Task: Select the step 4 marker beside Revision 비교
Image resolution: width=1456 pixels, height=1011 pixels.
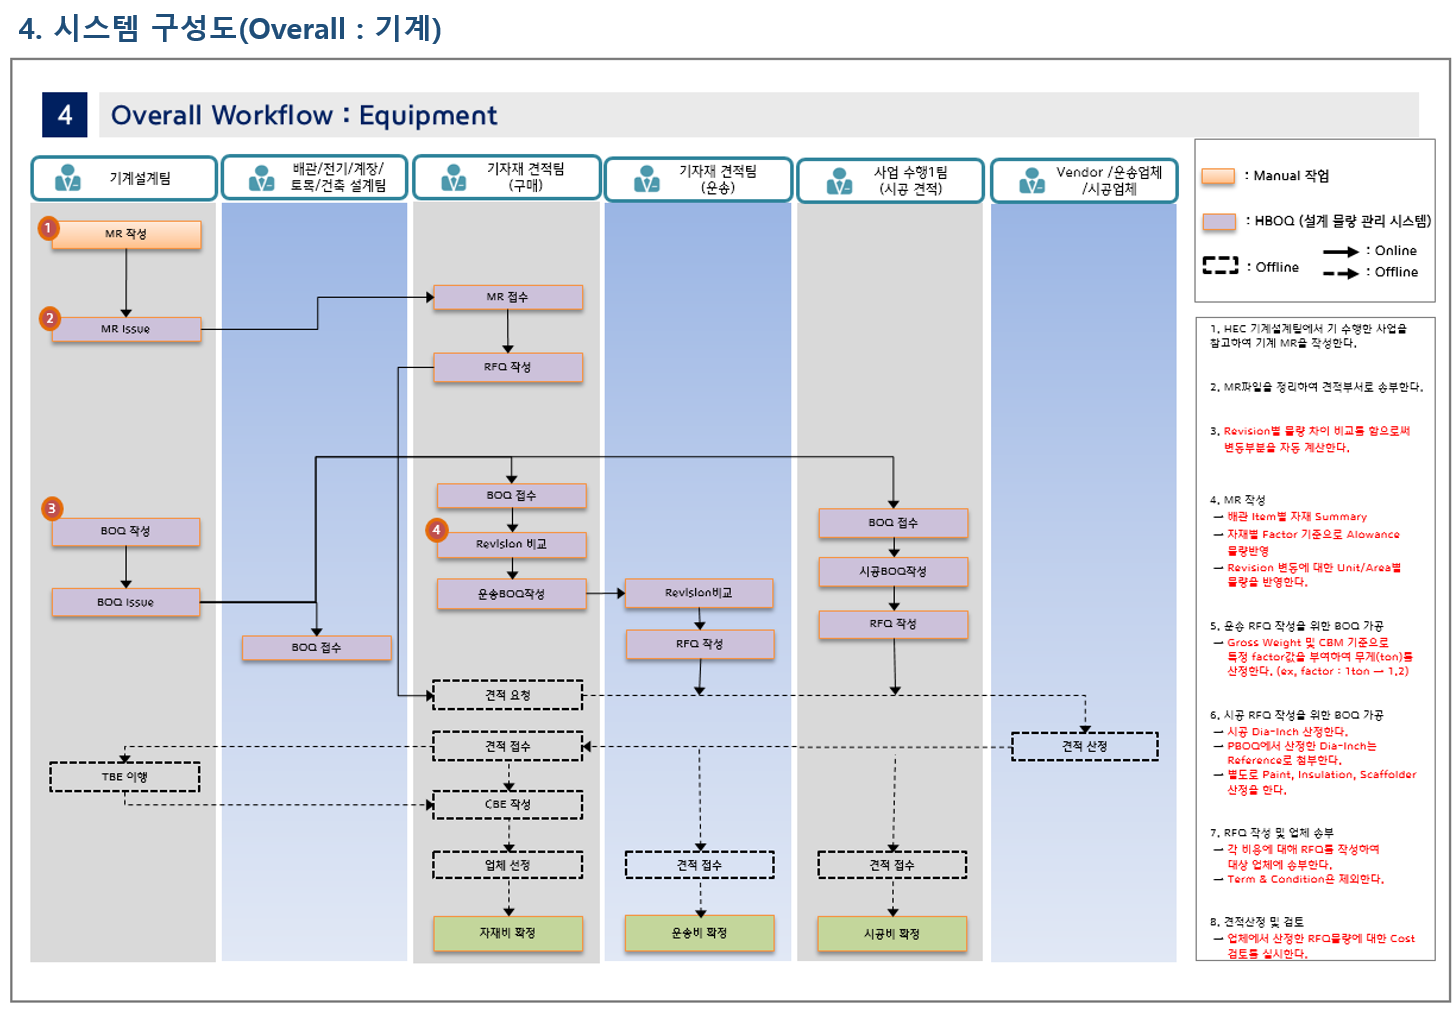Action: [x=436, y=530]
